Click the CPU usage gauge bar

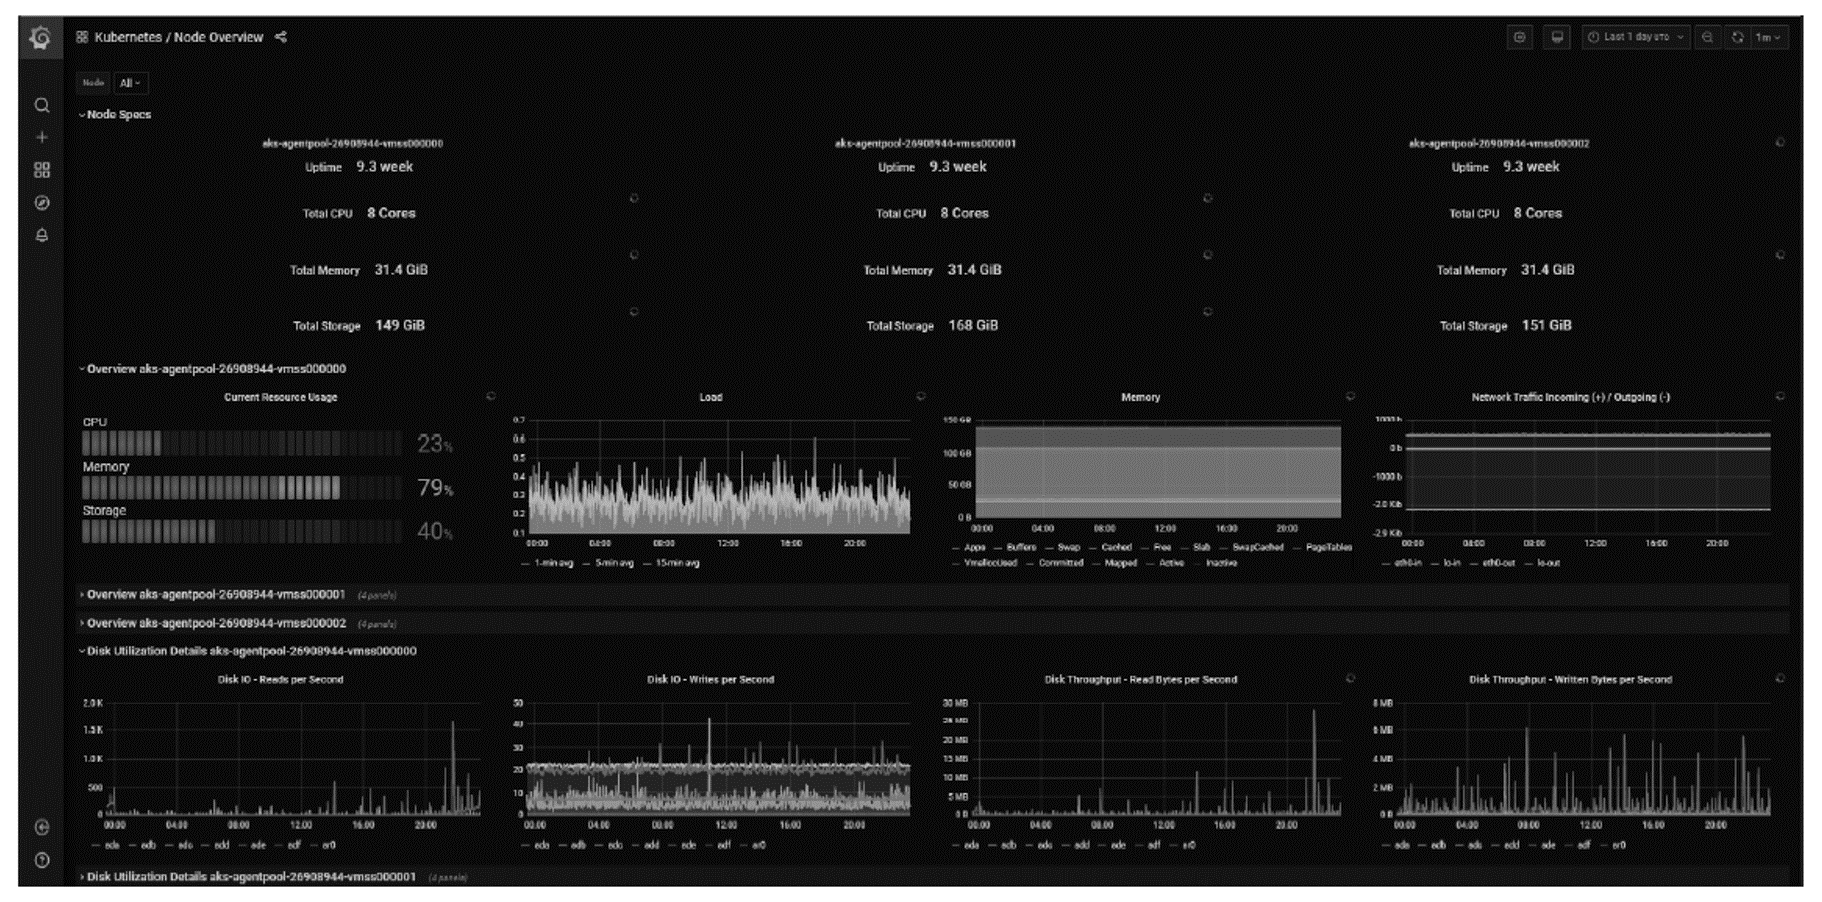[241, 443]
